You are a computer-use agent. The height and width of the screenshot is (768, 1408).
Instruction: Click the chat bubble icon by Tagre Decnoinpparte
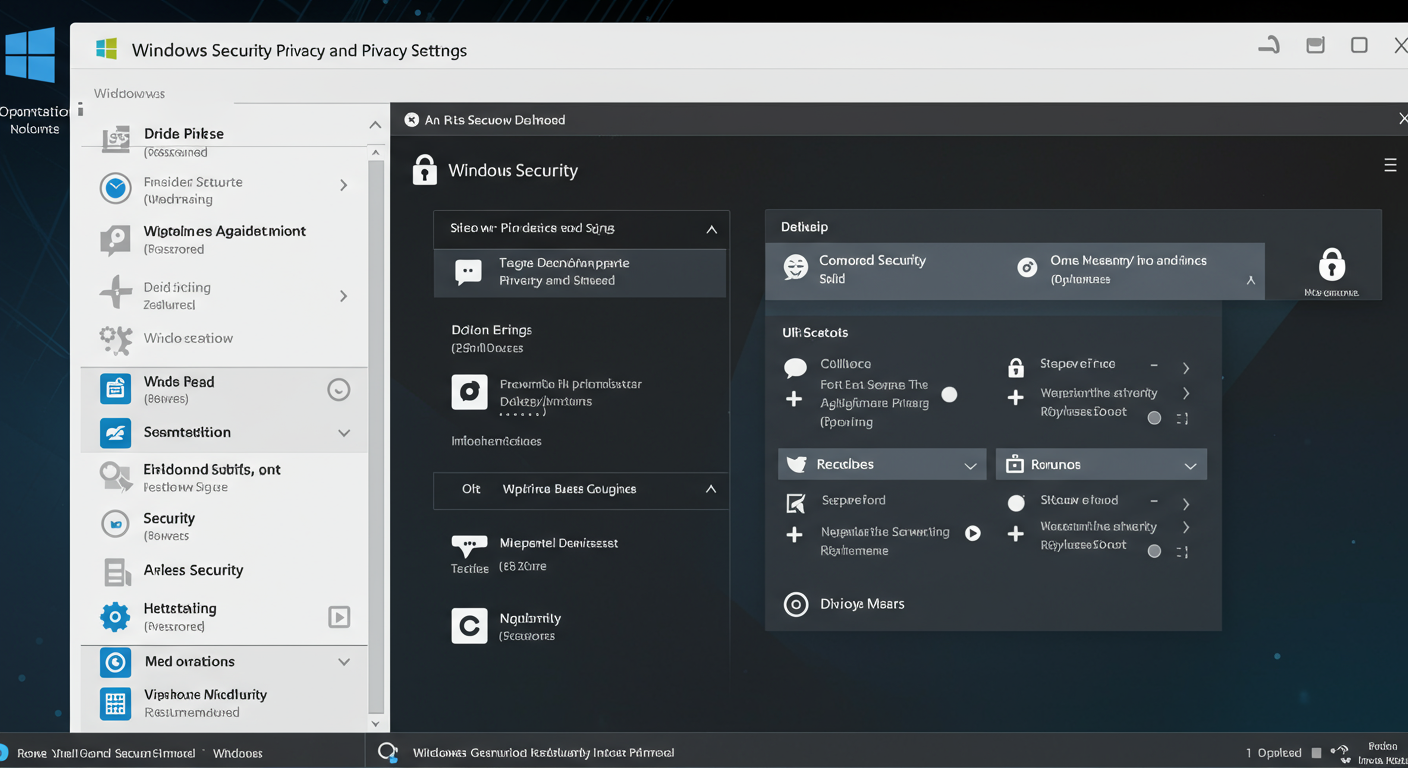pyautogui.click(x=468, y=272)
